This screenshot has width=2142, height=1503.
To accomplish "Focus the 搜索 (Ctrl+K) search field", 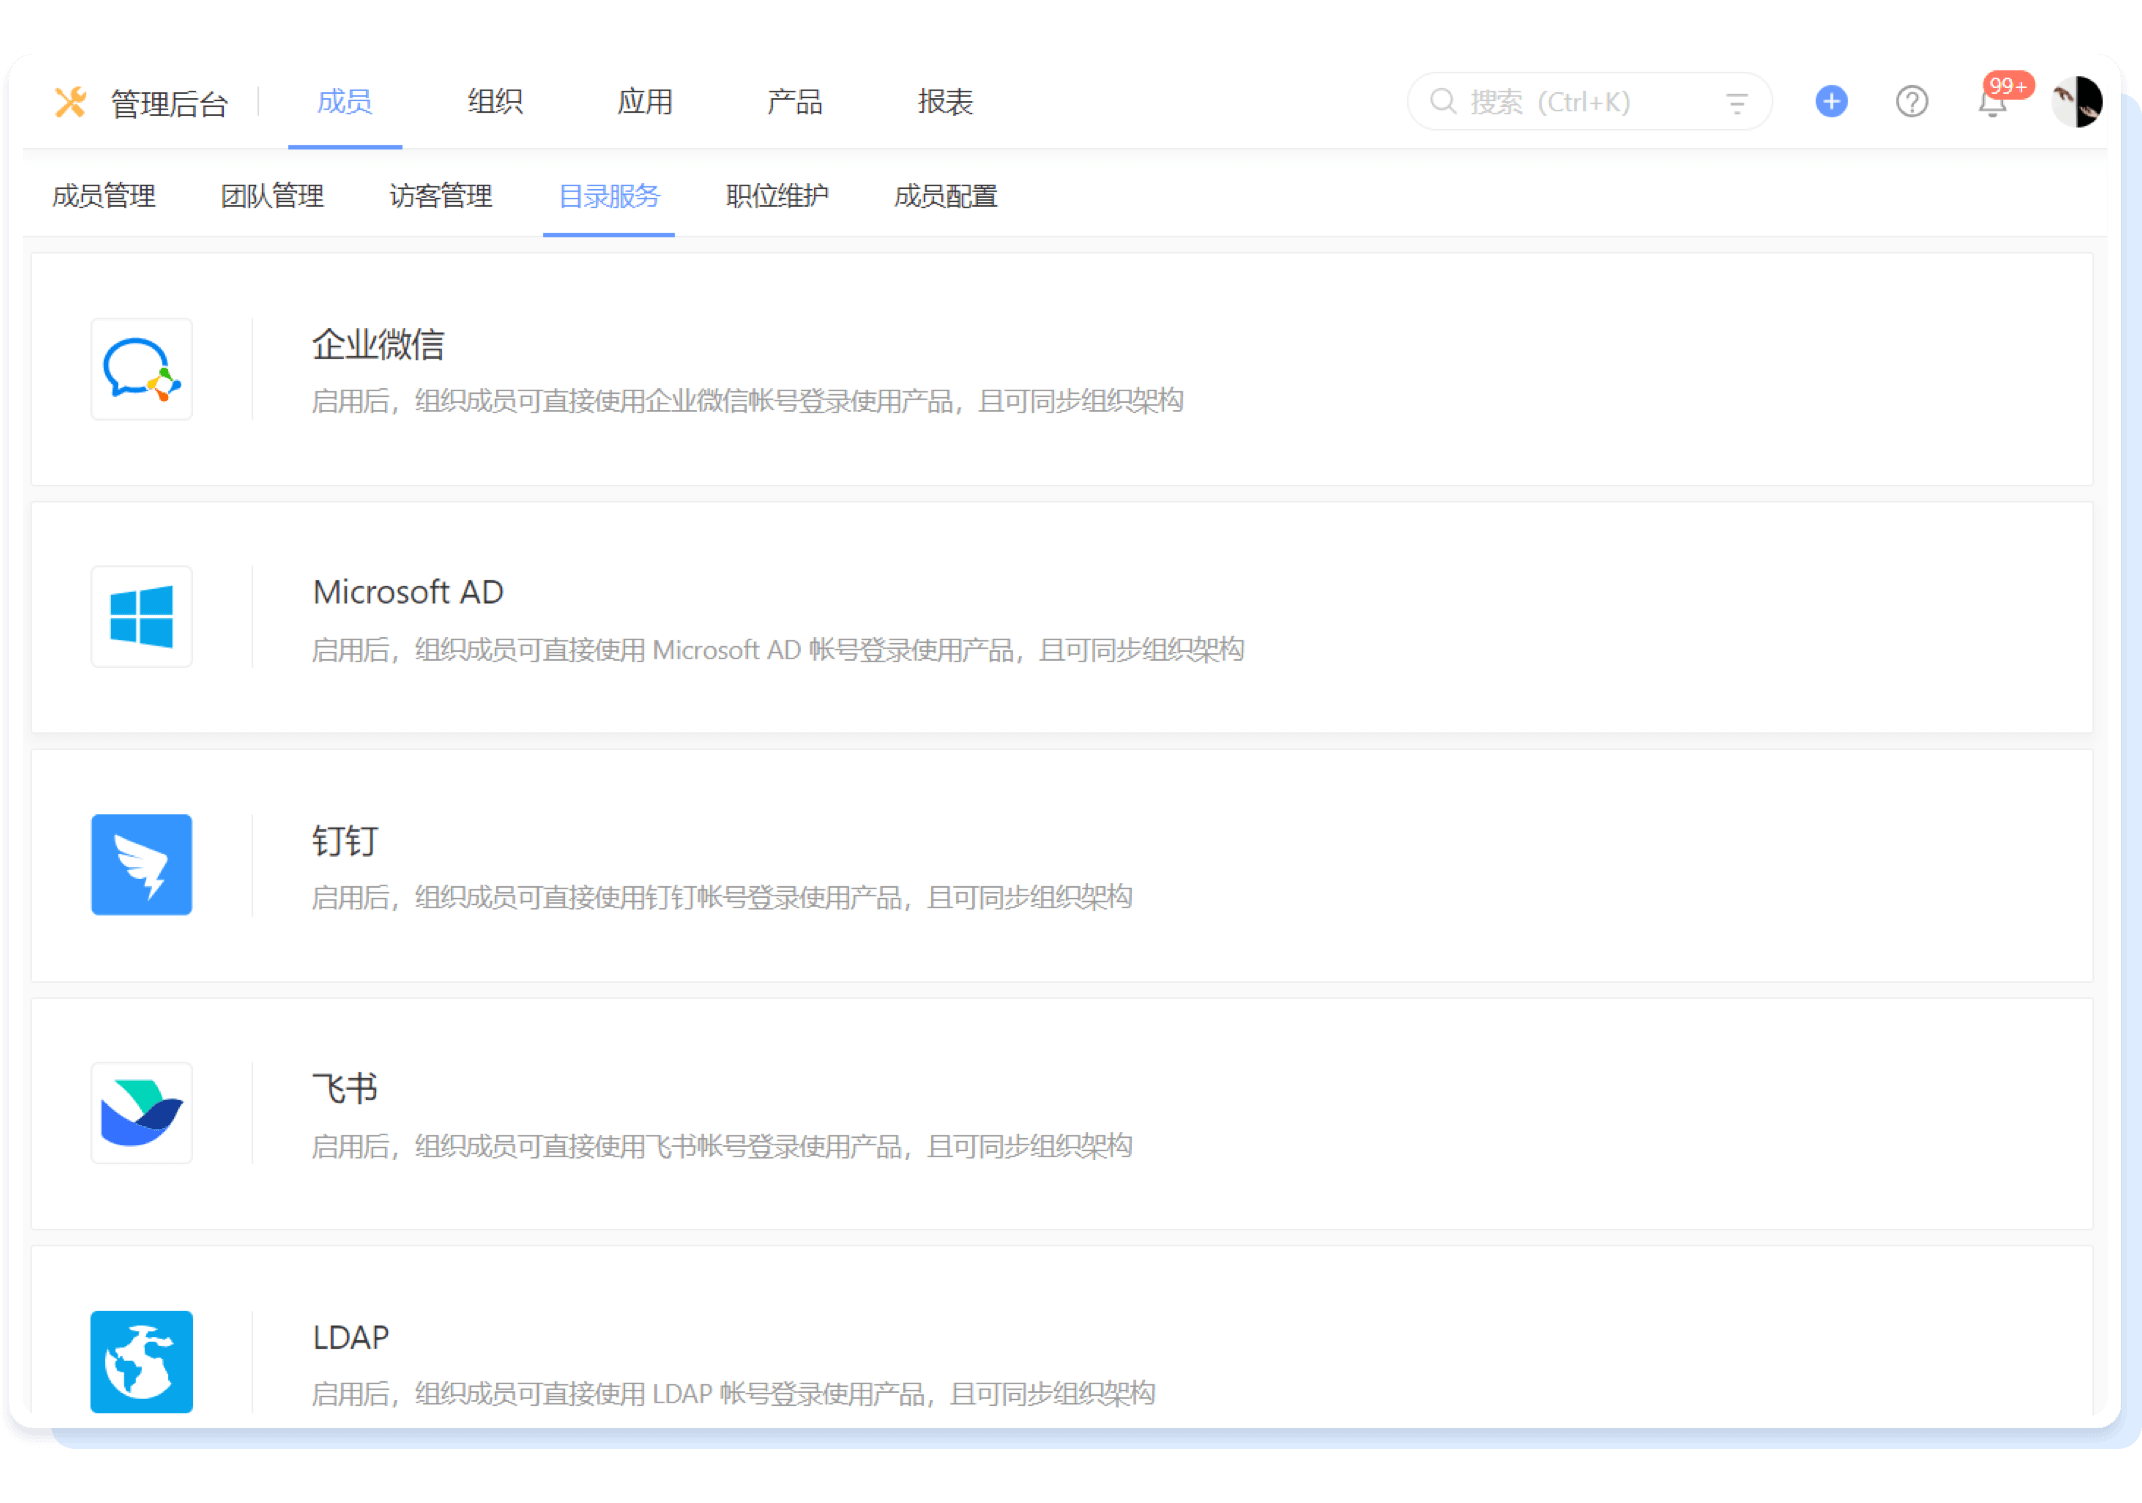I will click(x=1590, y=101).
